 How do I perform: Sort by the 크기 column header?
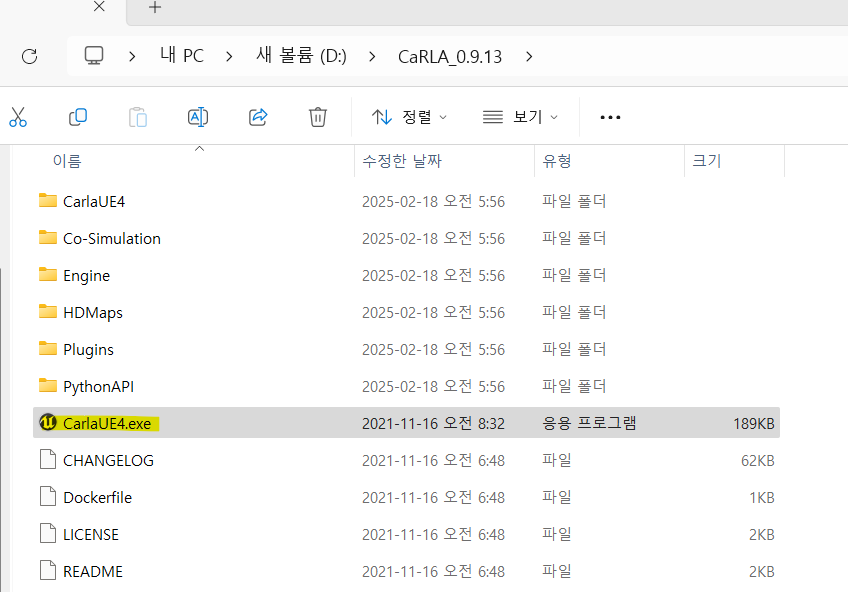coord(707,161)
